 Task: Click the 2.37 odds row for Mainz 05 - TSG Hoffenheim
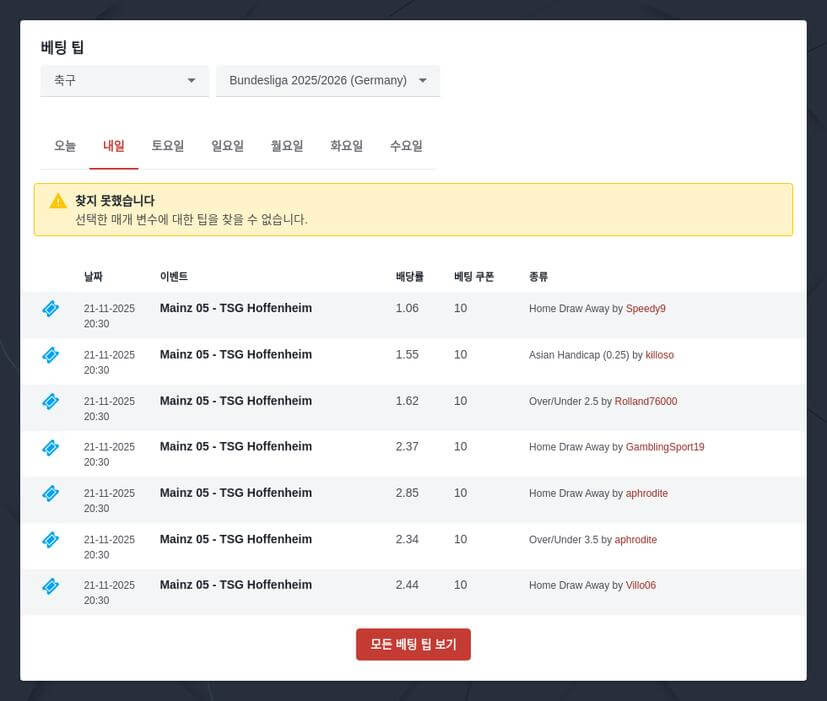coord(408,447)
